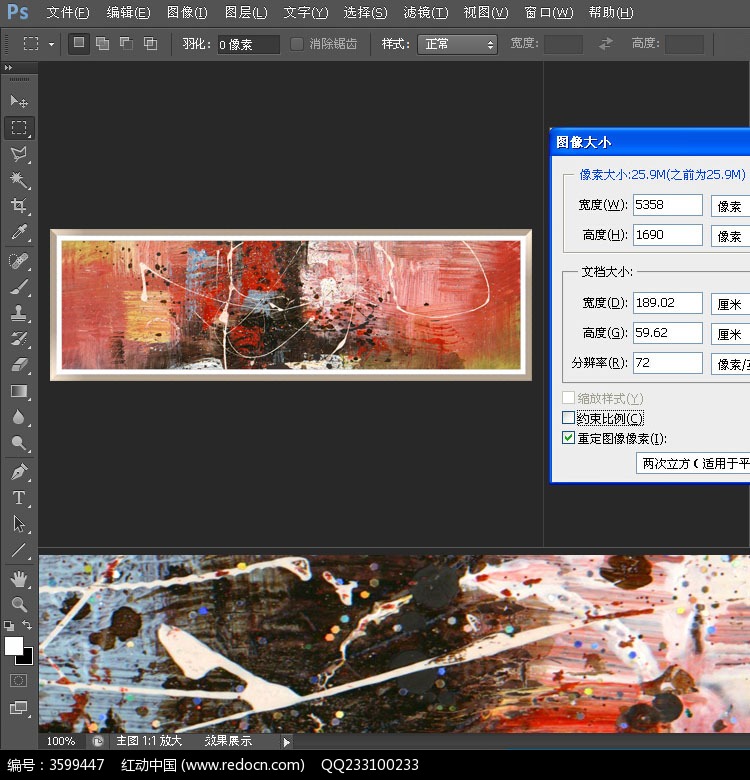
Task: Uncheck the 重定图像像素 checkbox
Action: tap(568, 438)
